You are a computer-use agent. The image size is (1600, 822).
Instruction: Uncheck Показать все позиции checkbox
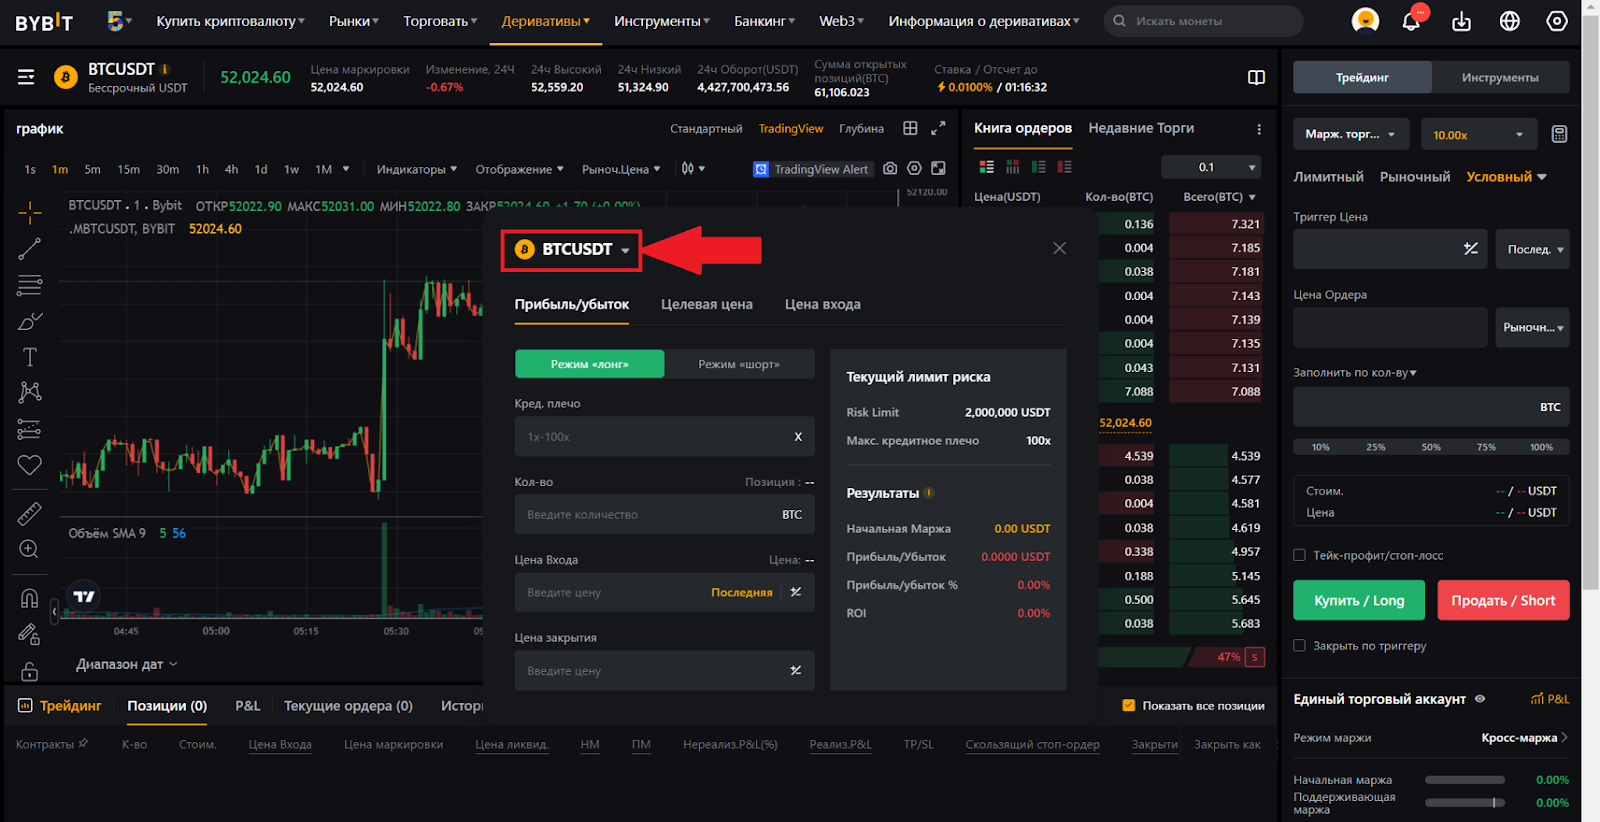1128,706
